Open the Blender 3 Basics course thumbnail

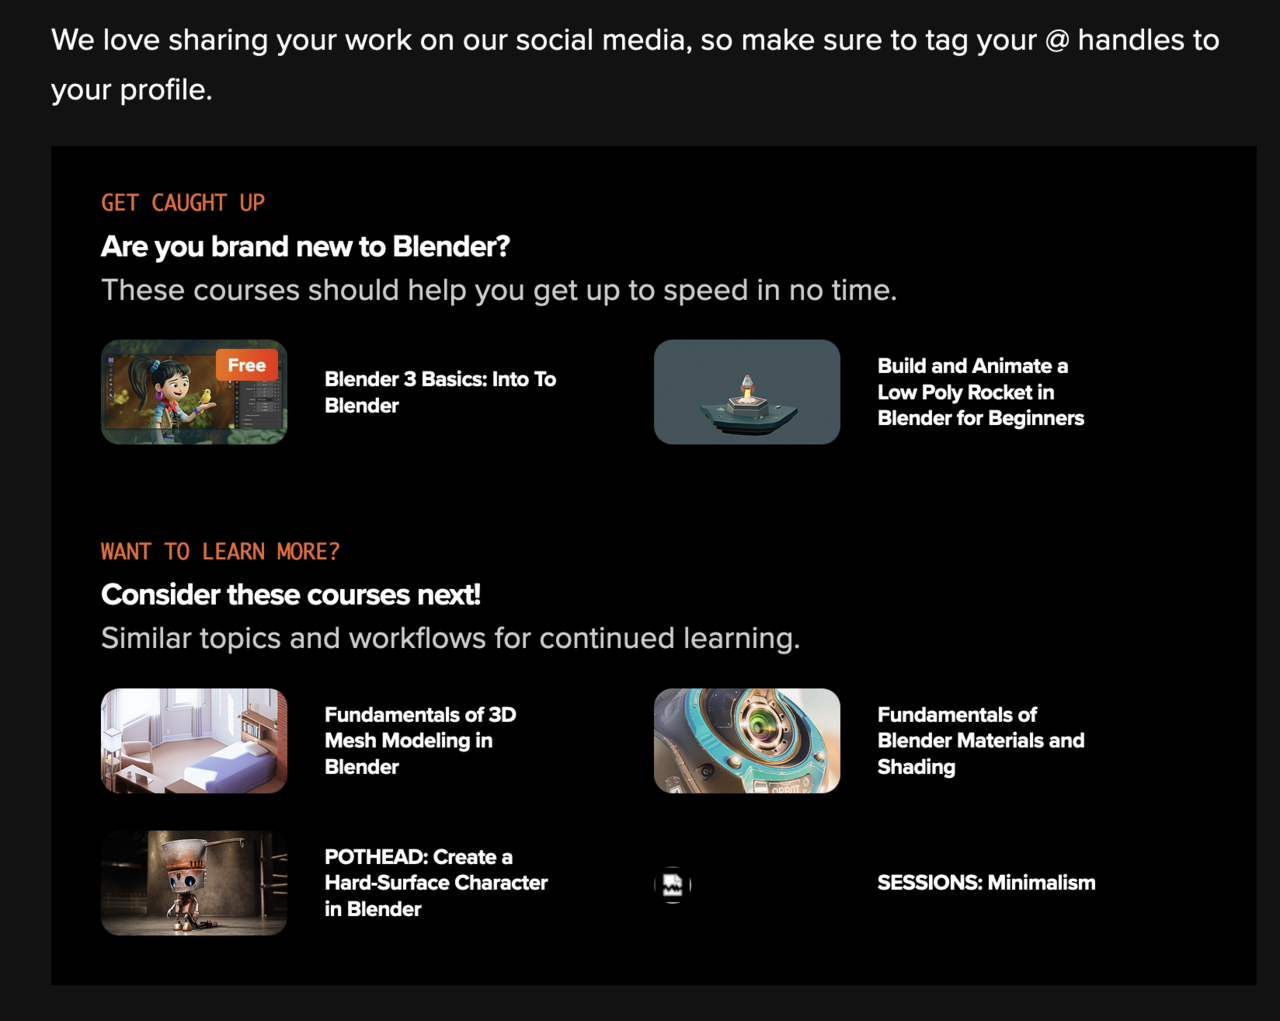194,392
